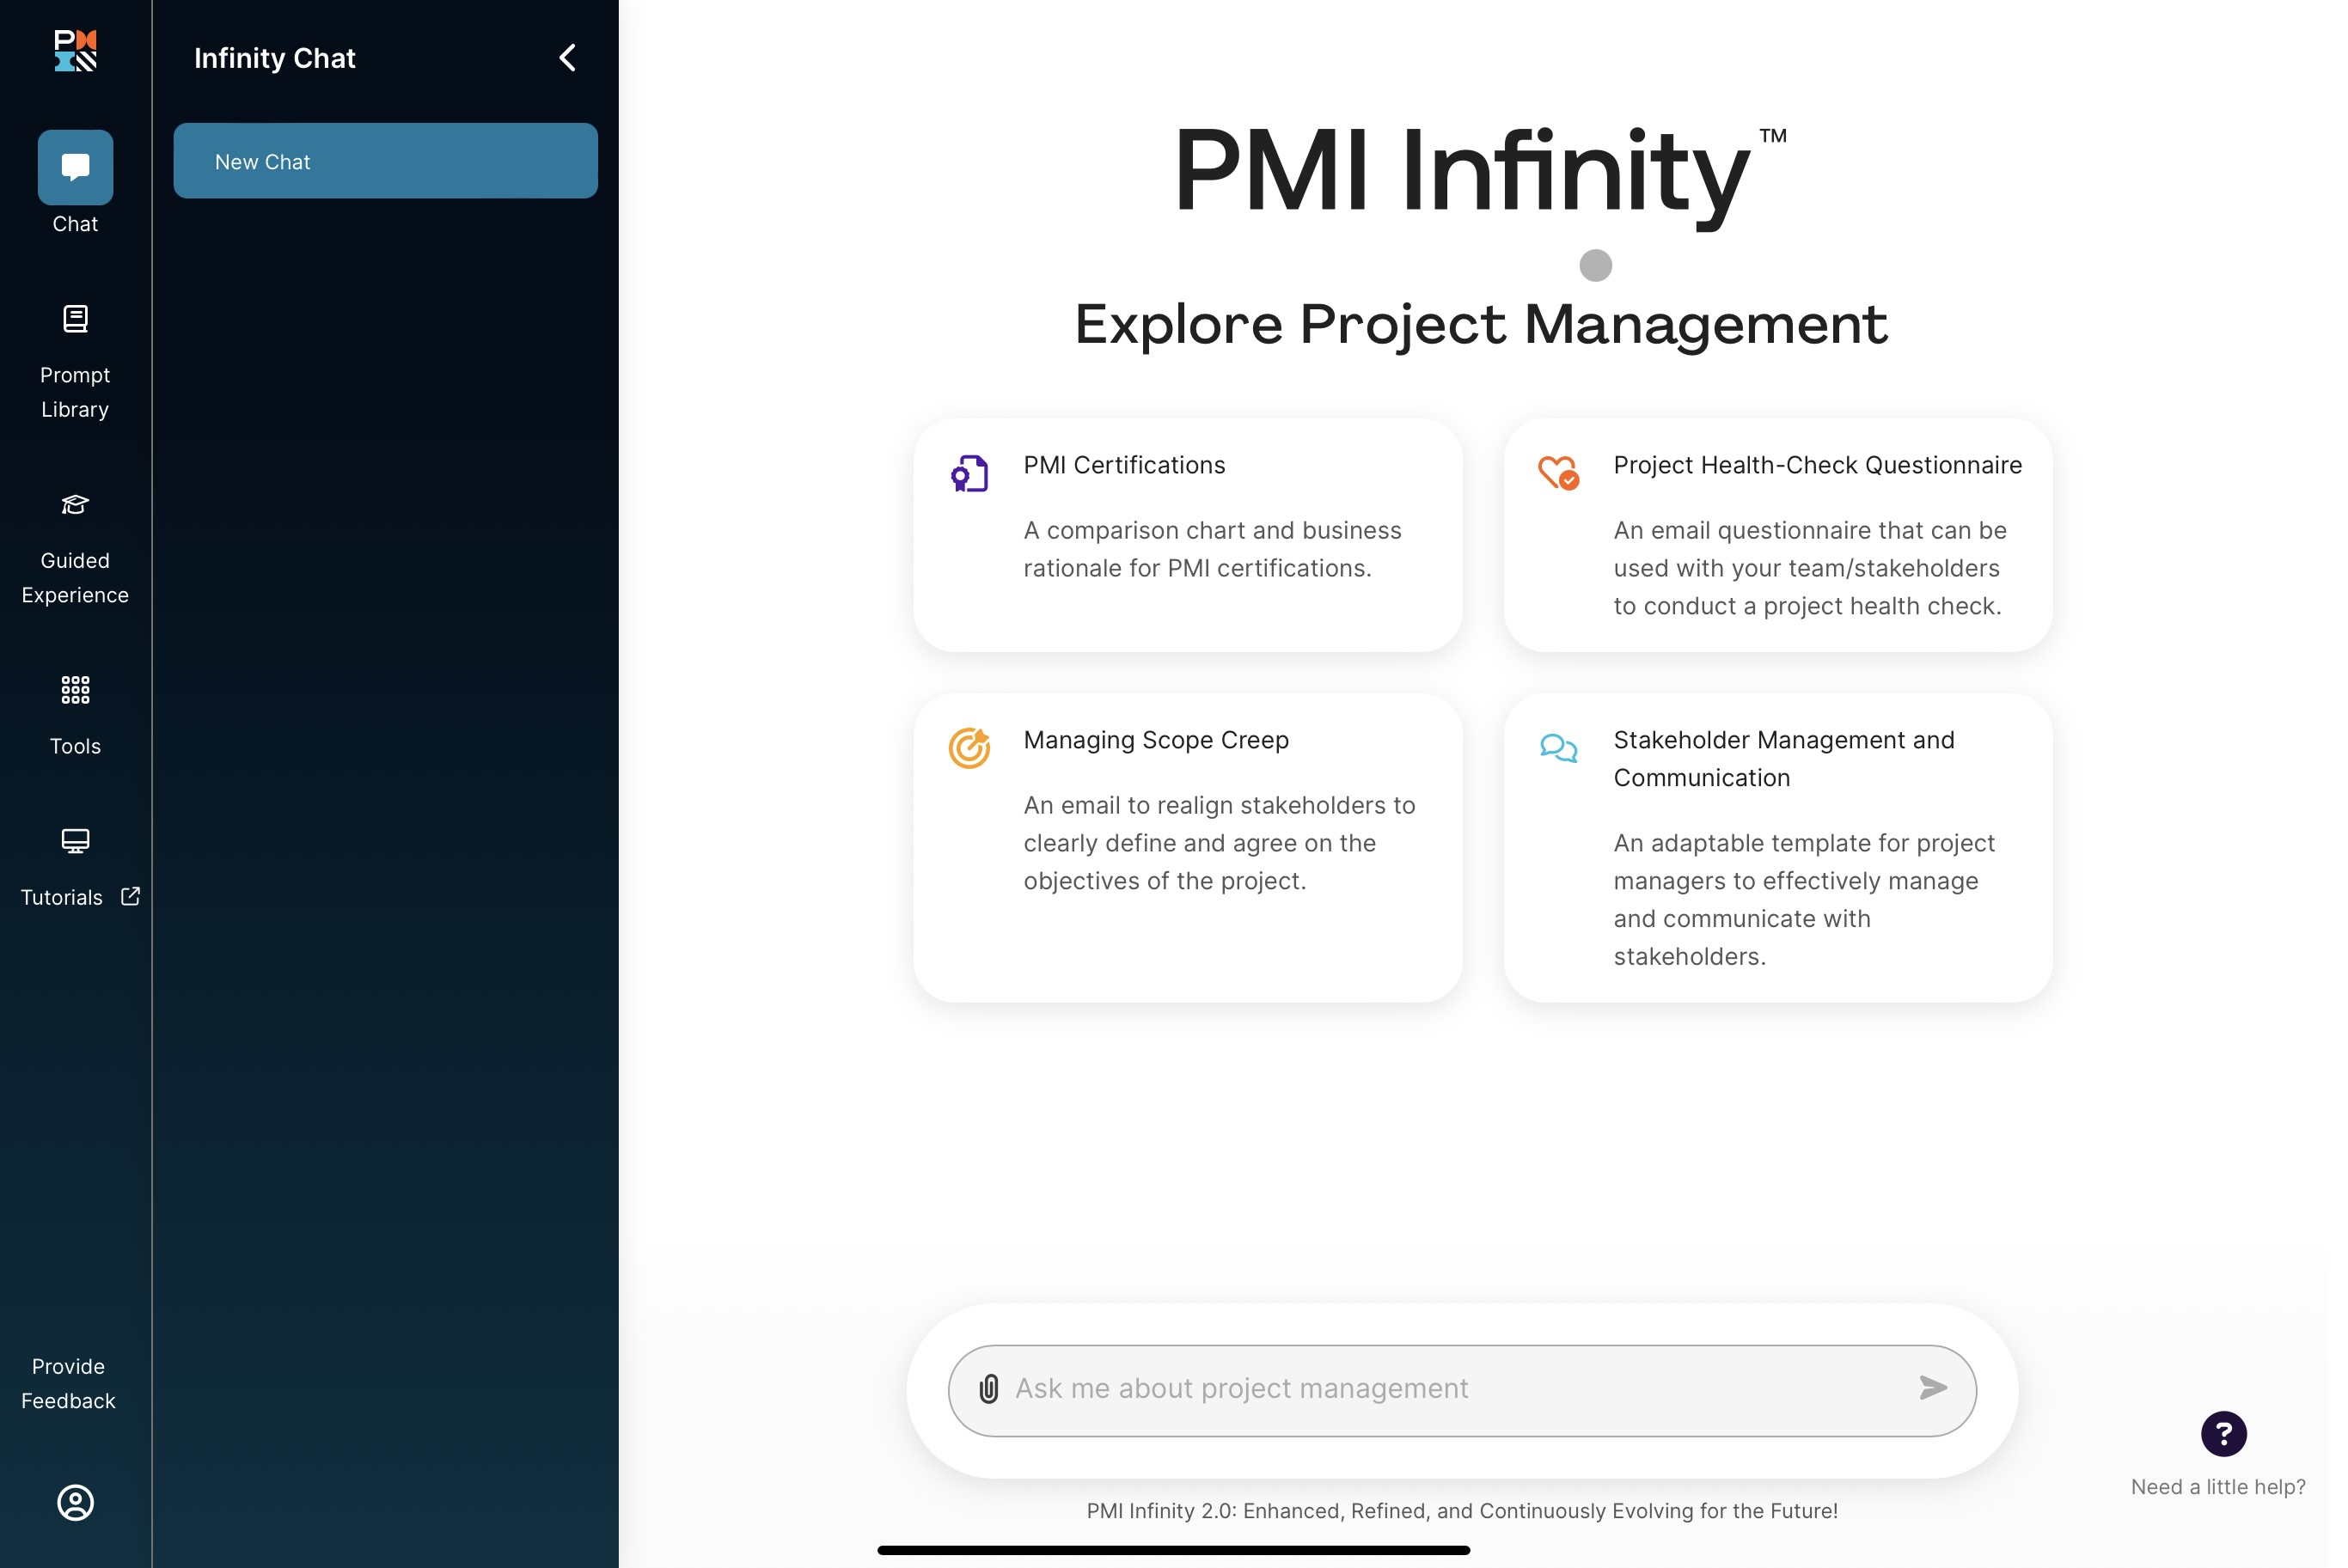
Task: Choose the Managing Scope Creep card
Action: (1187, 847)
